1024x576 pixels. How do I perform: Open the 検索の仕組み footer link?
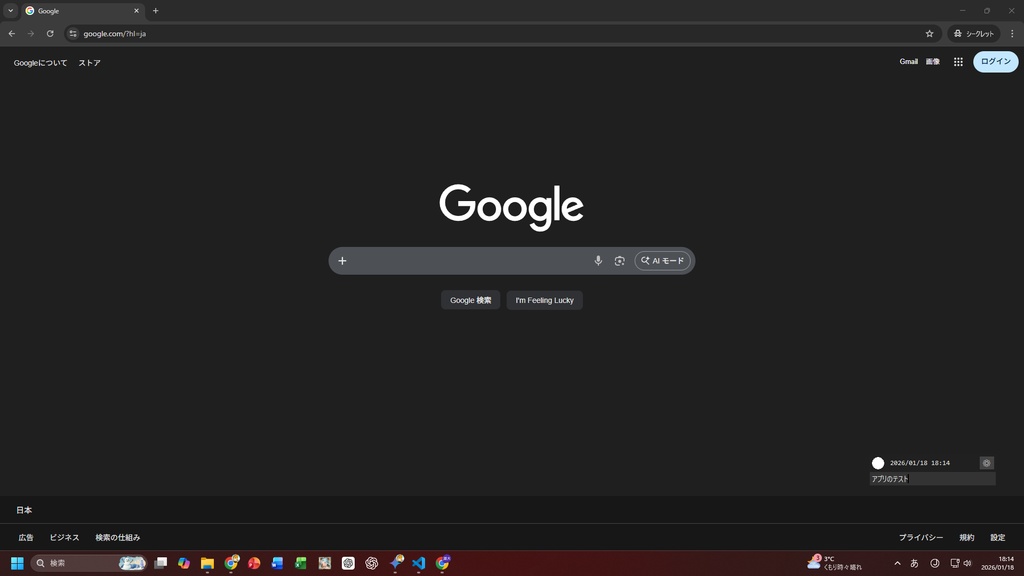118,537
